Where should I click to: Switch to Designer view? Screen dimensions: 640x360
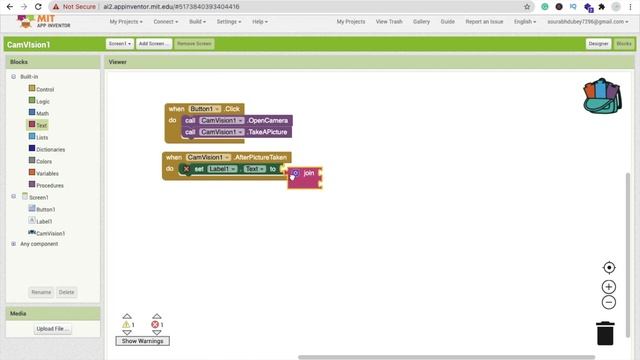point(598,44)
